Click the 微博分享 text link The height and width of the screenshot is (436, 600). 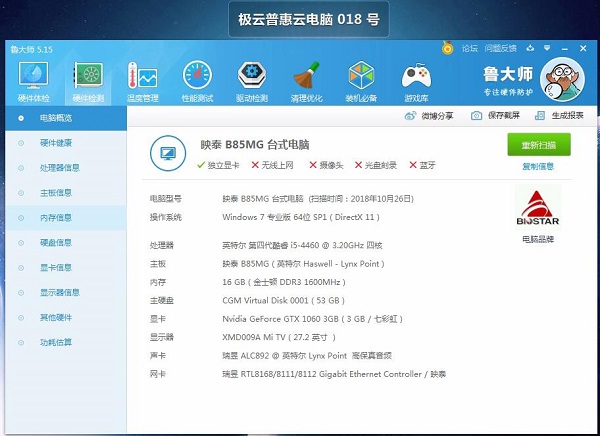437,116
